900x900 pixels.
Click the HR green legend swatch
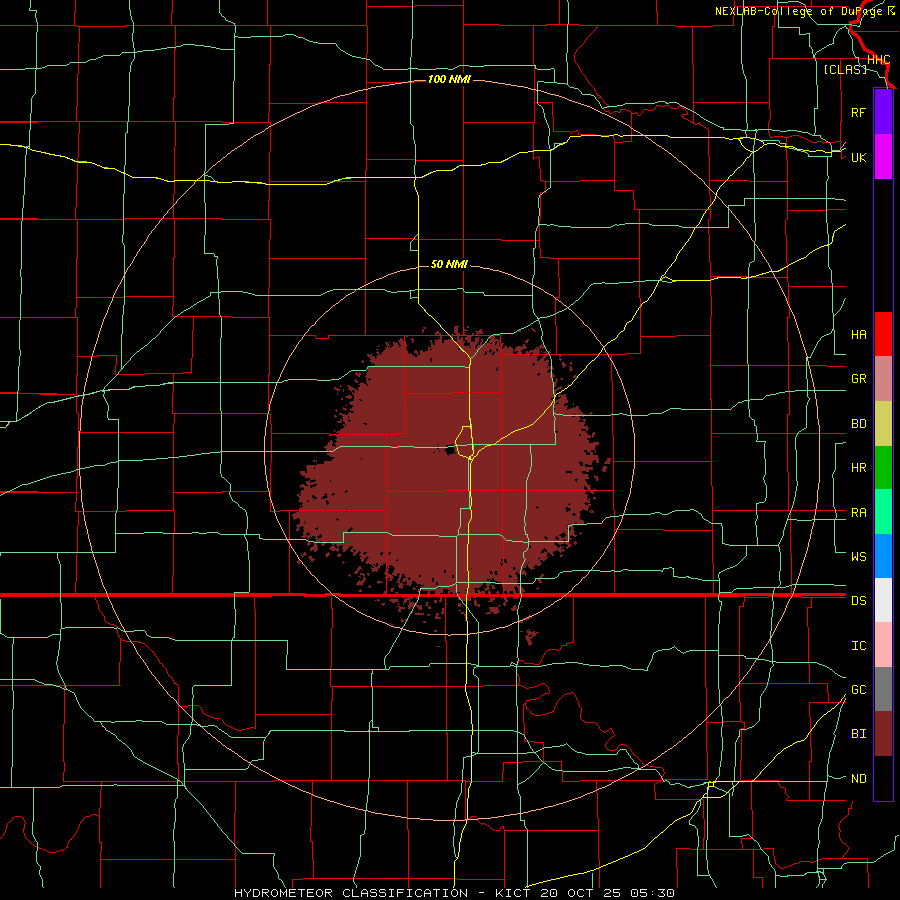point(883,467)
